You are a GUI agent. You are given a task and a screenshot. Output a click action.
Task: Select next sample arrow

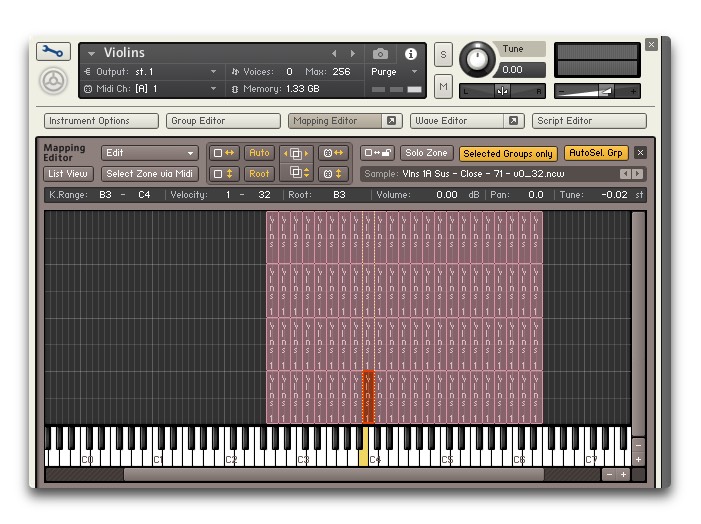(638, 174)
